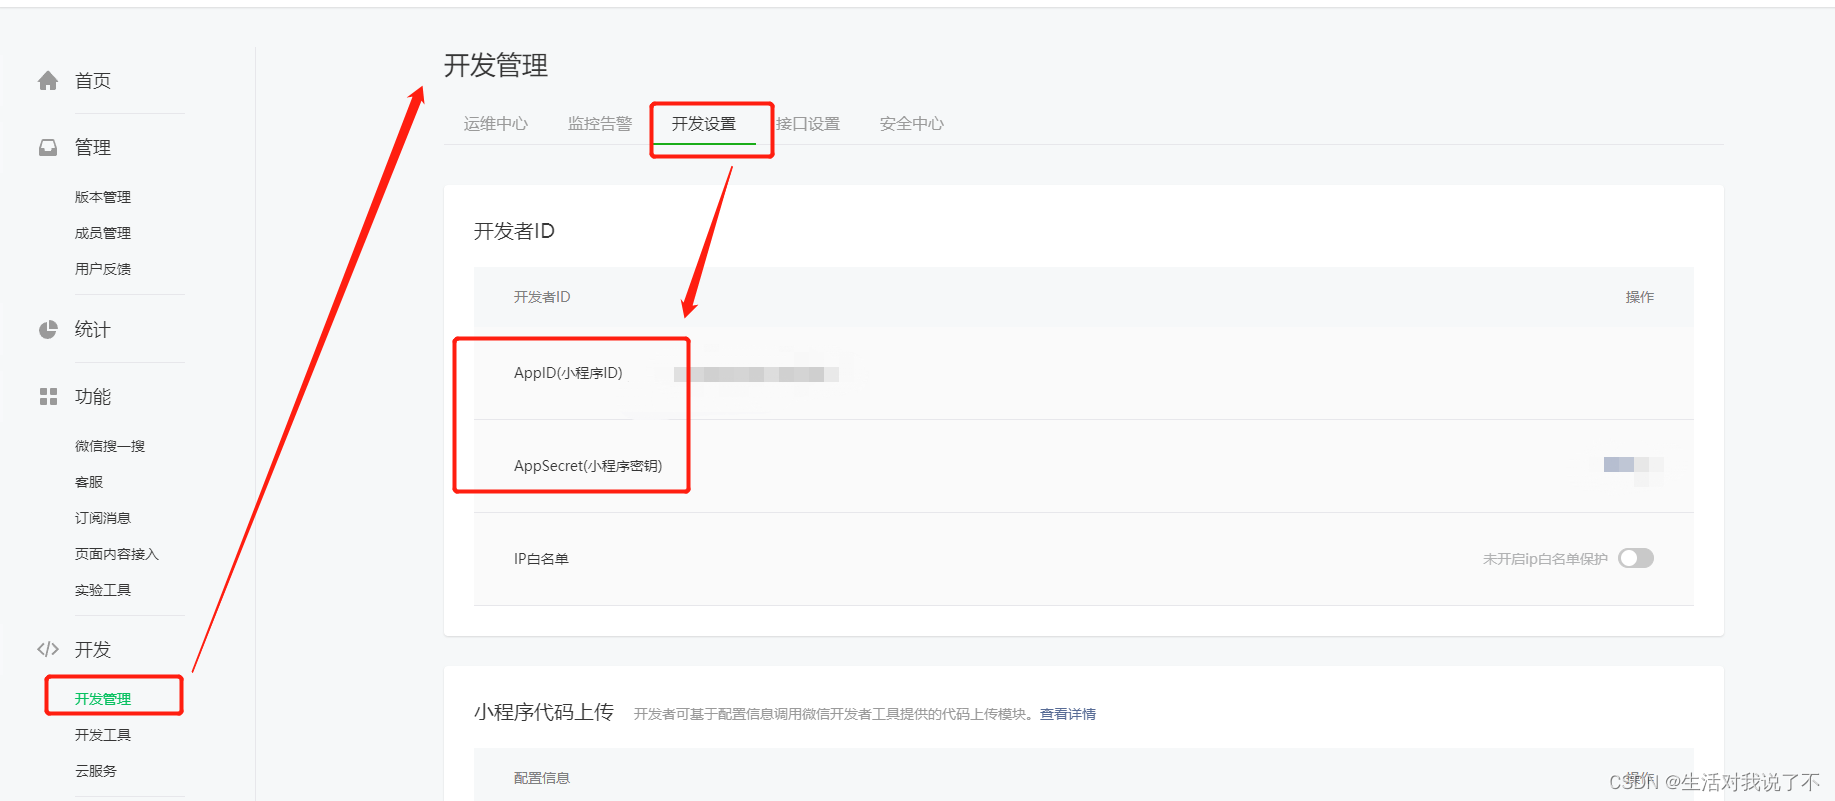Click the grid icon beside 功能
The height and width of the screenshot is (801, 1835).
coord(48,397)
